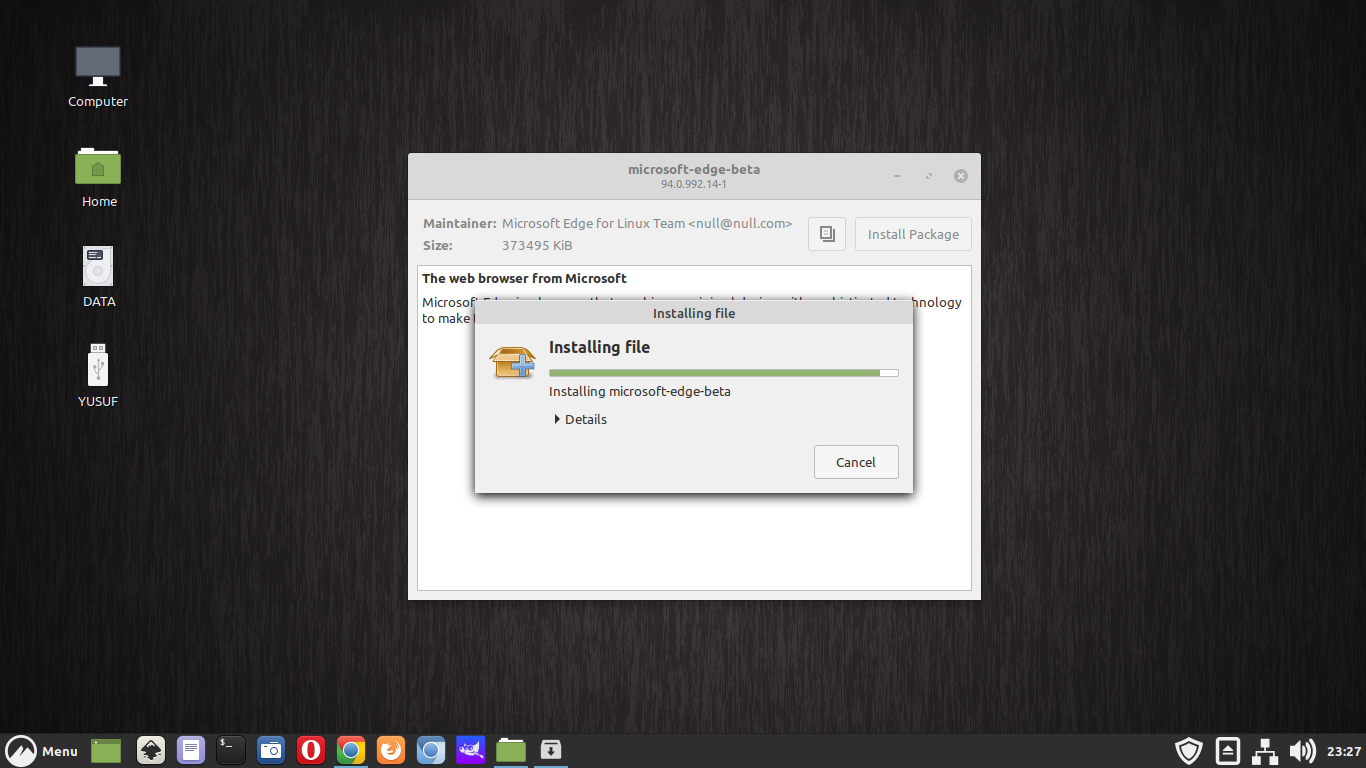Open the Menu button in the panel
This screenshot has height=768, width=1366.
click(x=42, y=751)
